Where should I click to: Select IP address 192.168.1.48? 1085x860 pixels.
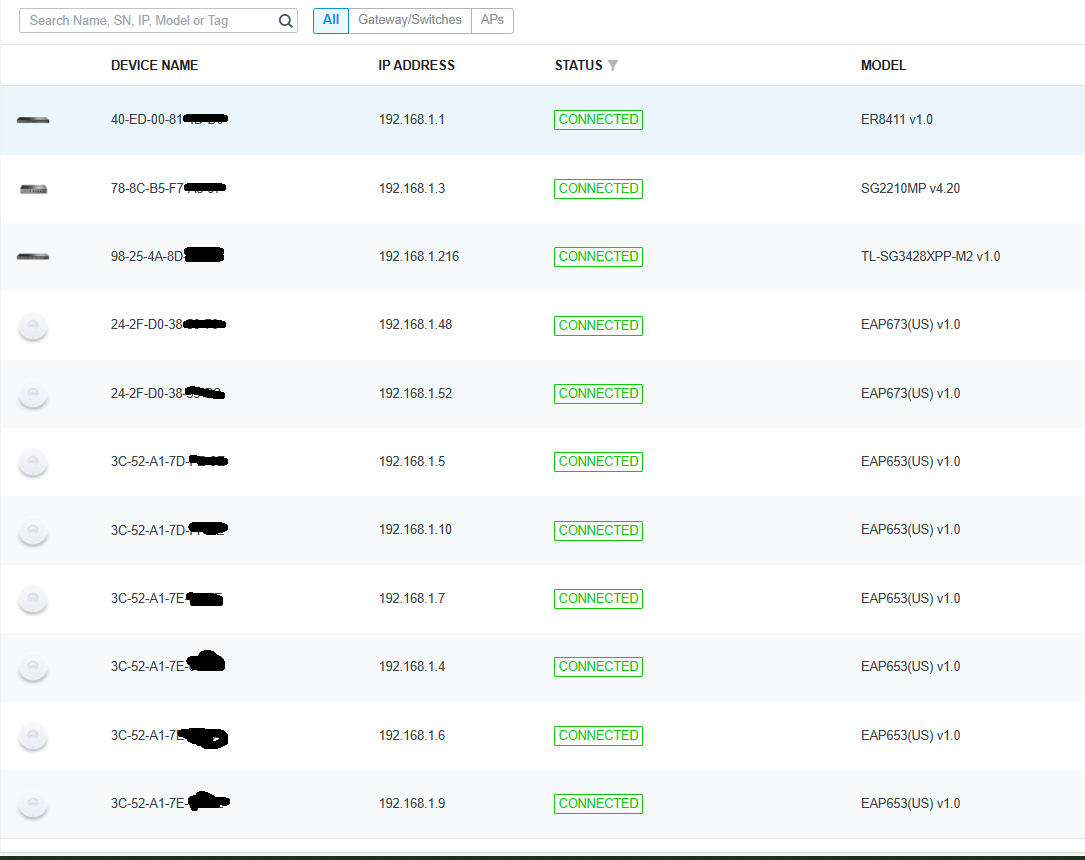point(415,324)
